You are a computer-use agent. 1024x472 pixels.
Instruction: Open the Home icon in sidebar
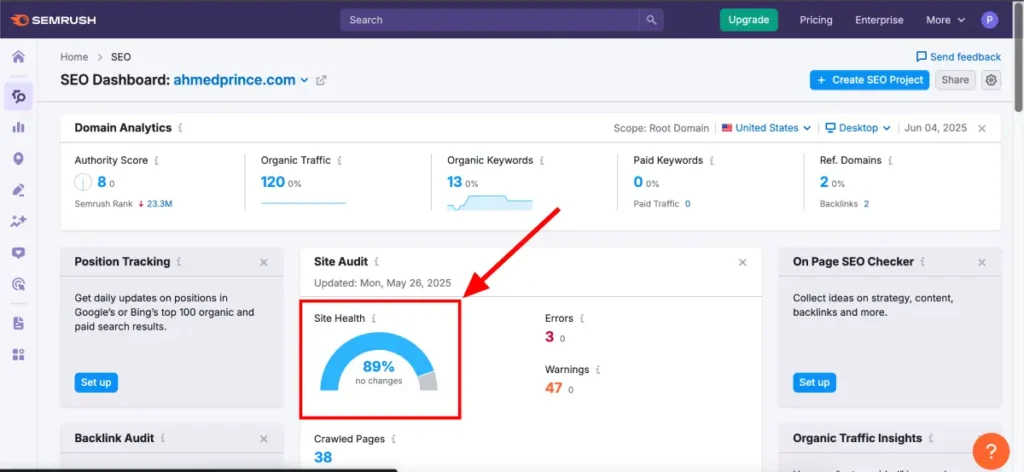point(18,57)
